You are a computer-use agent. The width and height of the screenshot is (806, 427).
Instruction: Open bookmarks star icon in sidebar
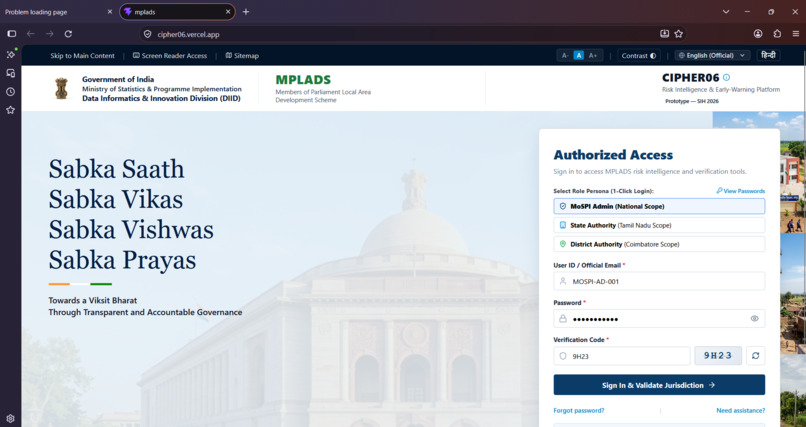click(10, 110)
